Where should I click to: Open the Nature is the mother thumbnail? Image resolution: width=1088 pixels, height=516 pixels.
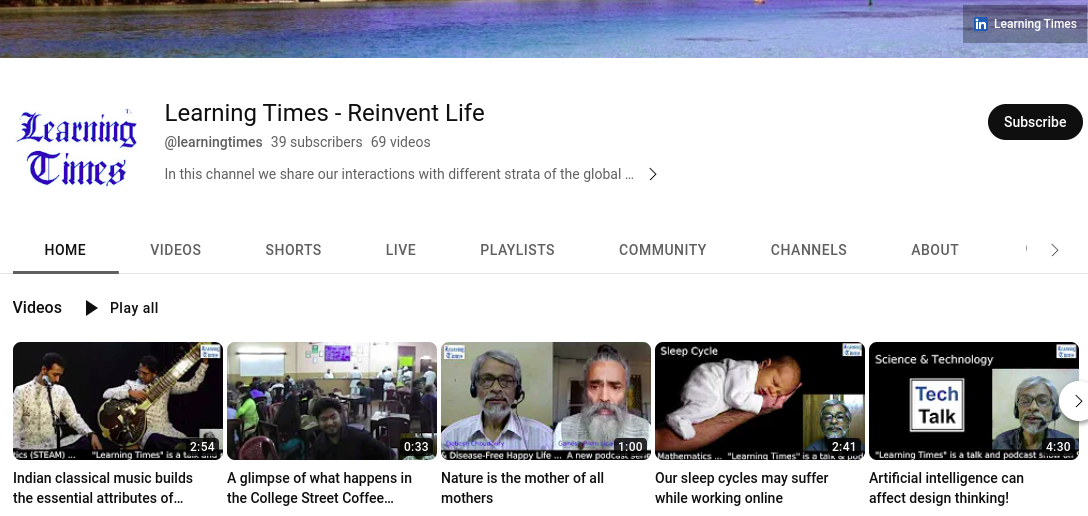(546, 401)
